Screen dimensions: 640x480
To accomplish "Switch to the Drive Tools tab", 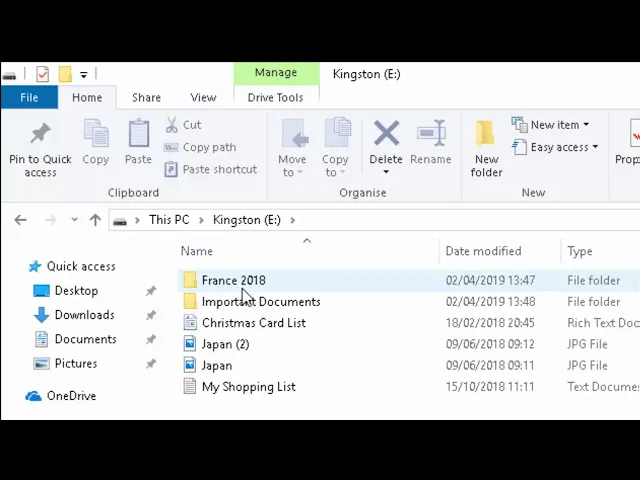I will point(276,98).
